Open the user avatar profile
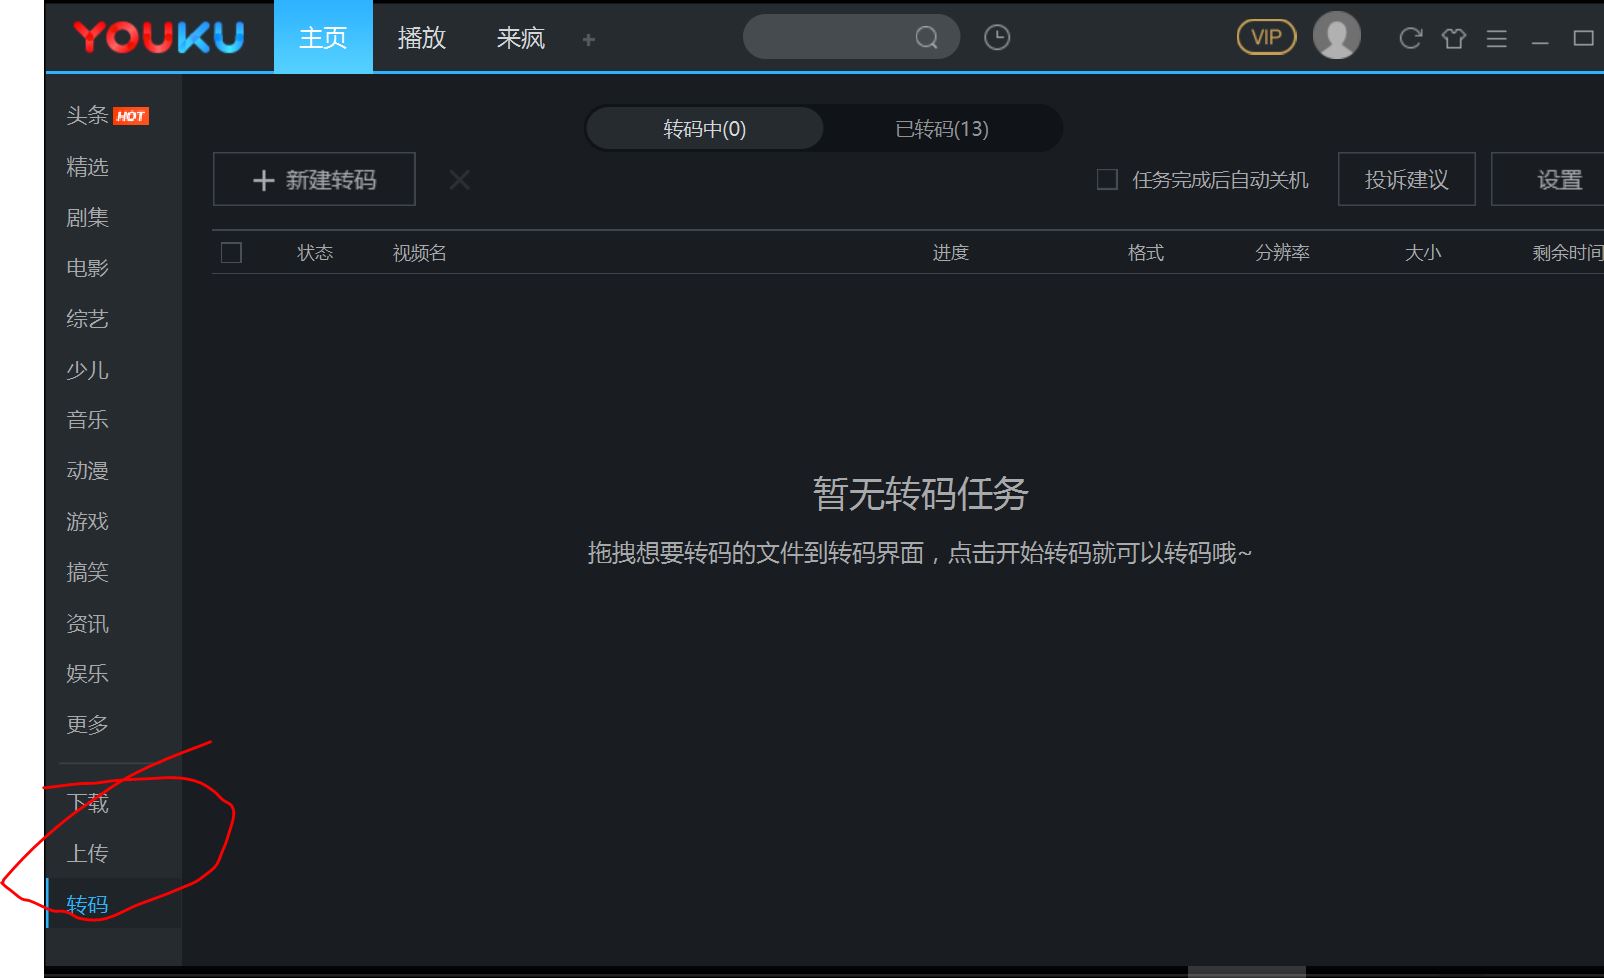This screenshot has height=978, width=1604. click(1336, 36)
